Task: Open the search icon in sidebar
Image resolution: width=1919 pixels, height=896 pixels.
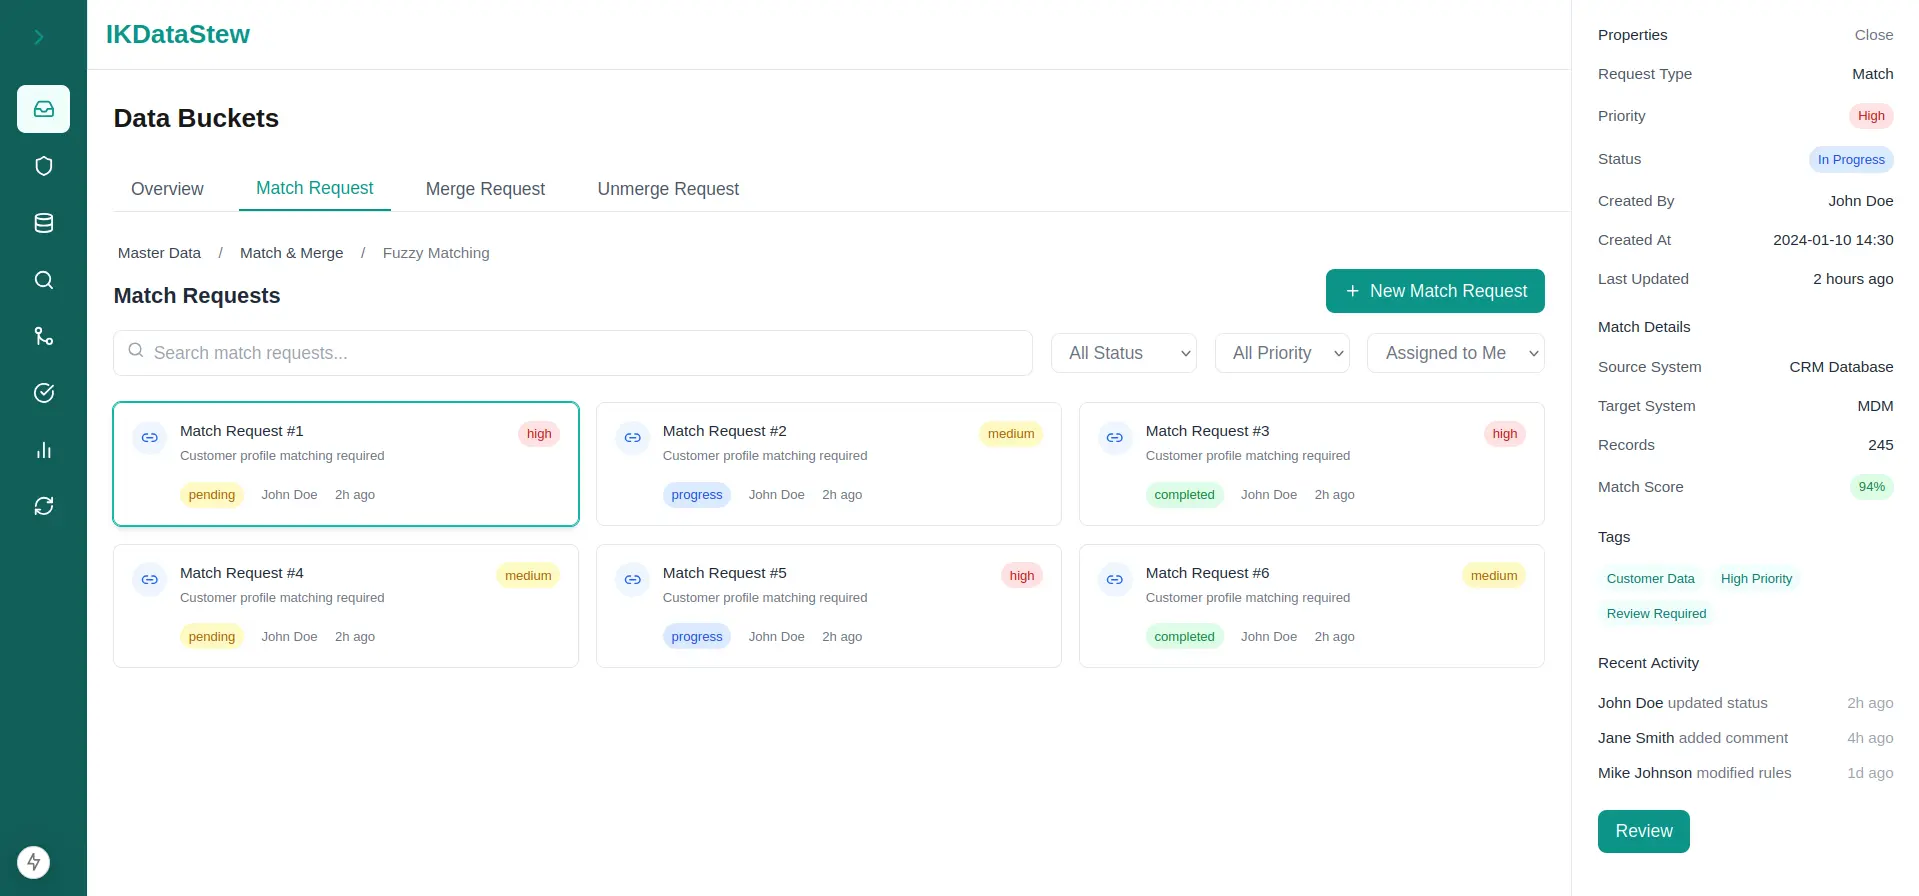Action: [x=43, y=280]
